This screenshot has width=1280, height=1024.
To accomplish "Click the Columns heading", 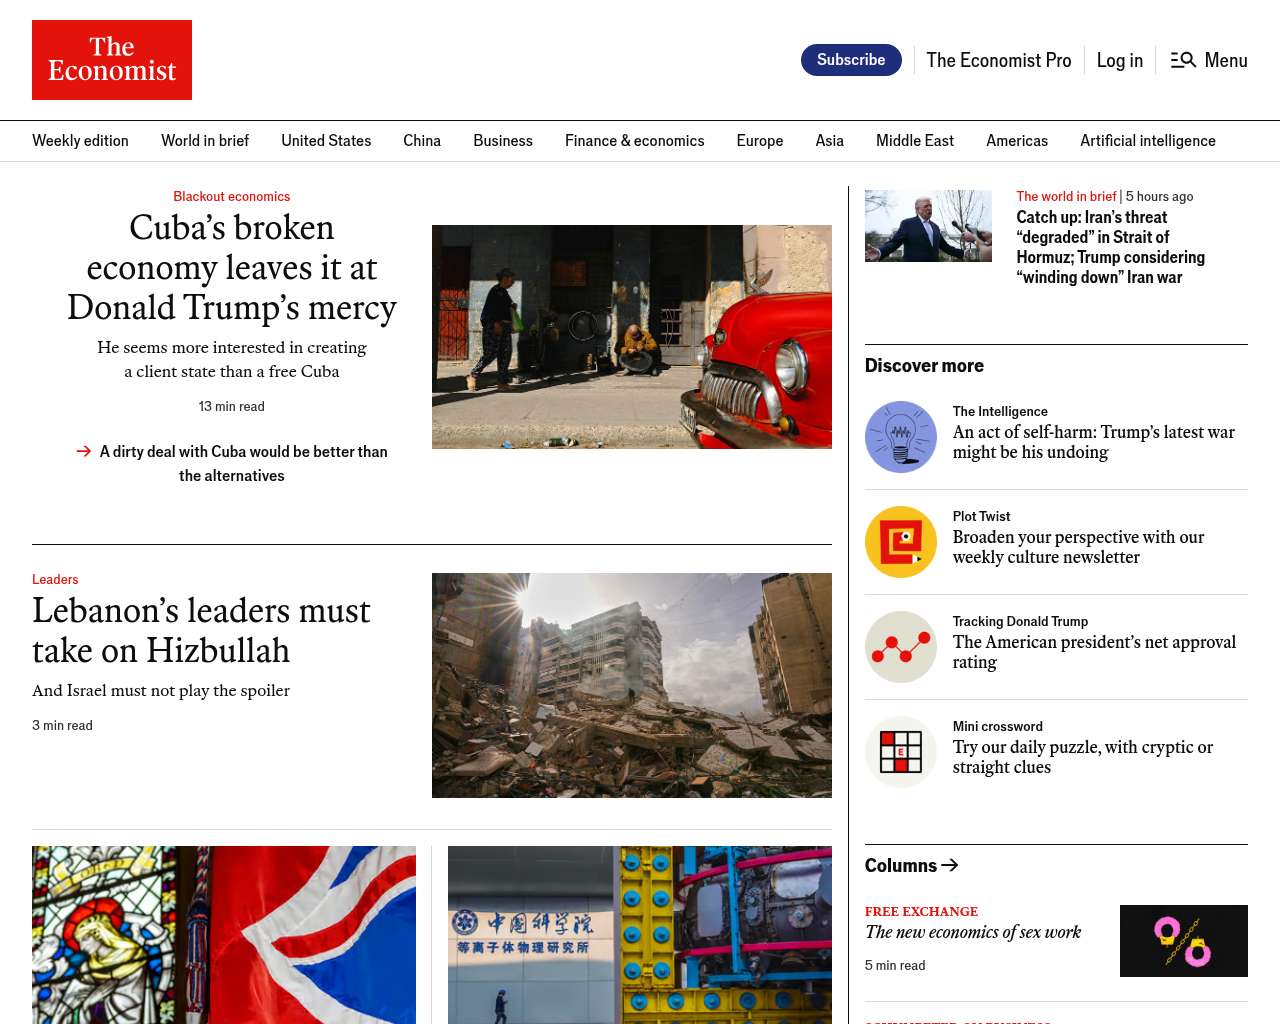I will point(901,865).
